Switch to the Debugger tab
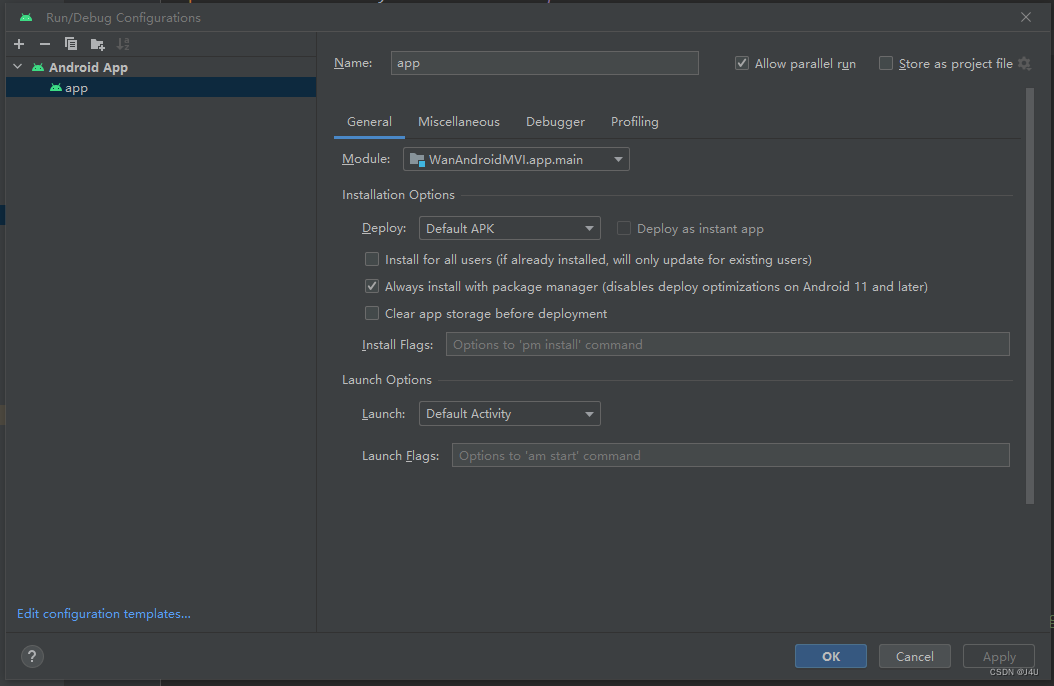The height and width of the screenshot is (686, 1054). pyautogui.click(x=555, y=121)
